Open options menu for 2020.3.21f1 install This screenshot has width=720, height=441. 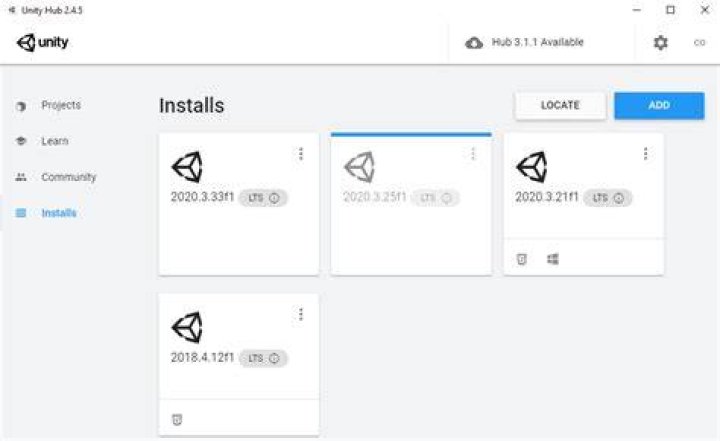pos(646,154)
